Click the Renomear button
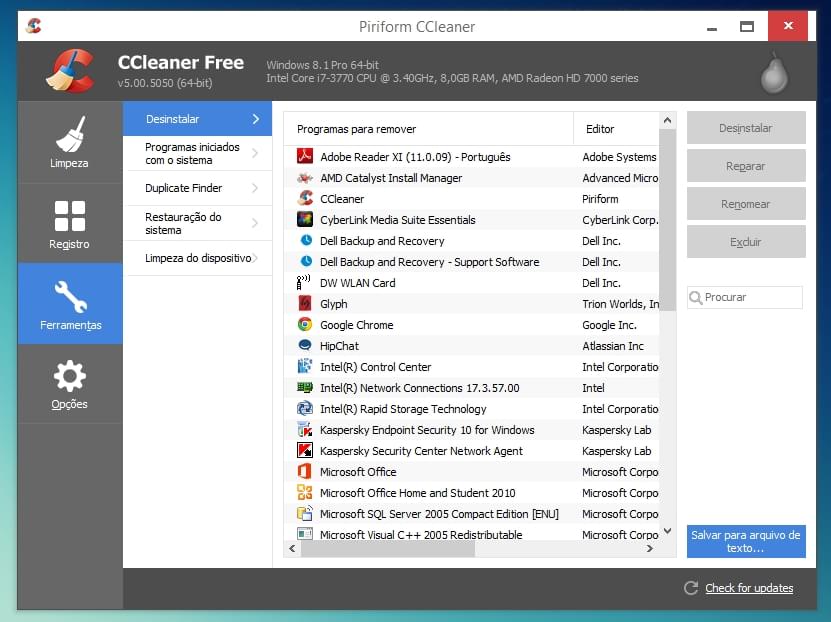This screenshot has width=831, height=622. pyautogui.click(x=746, y=204)
